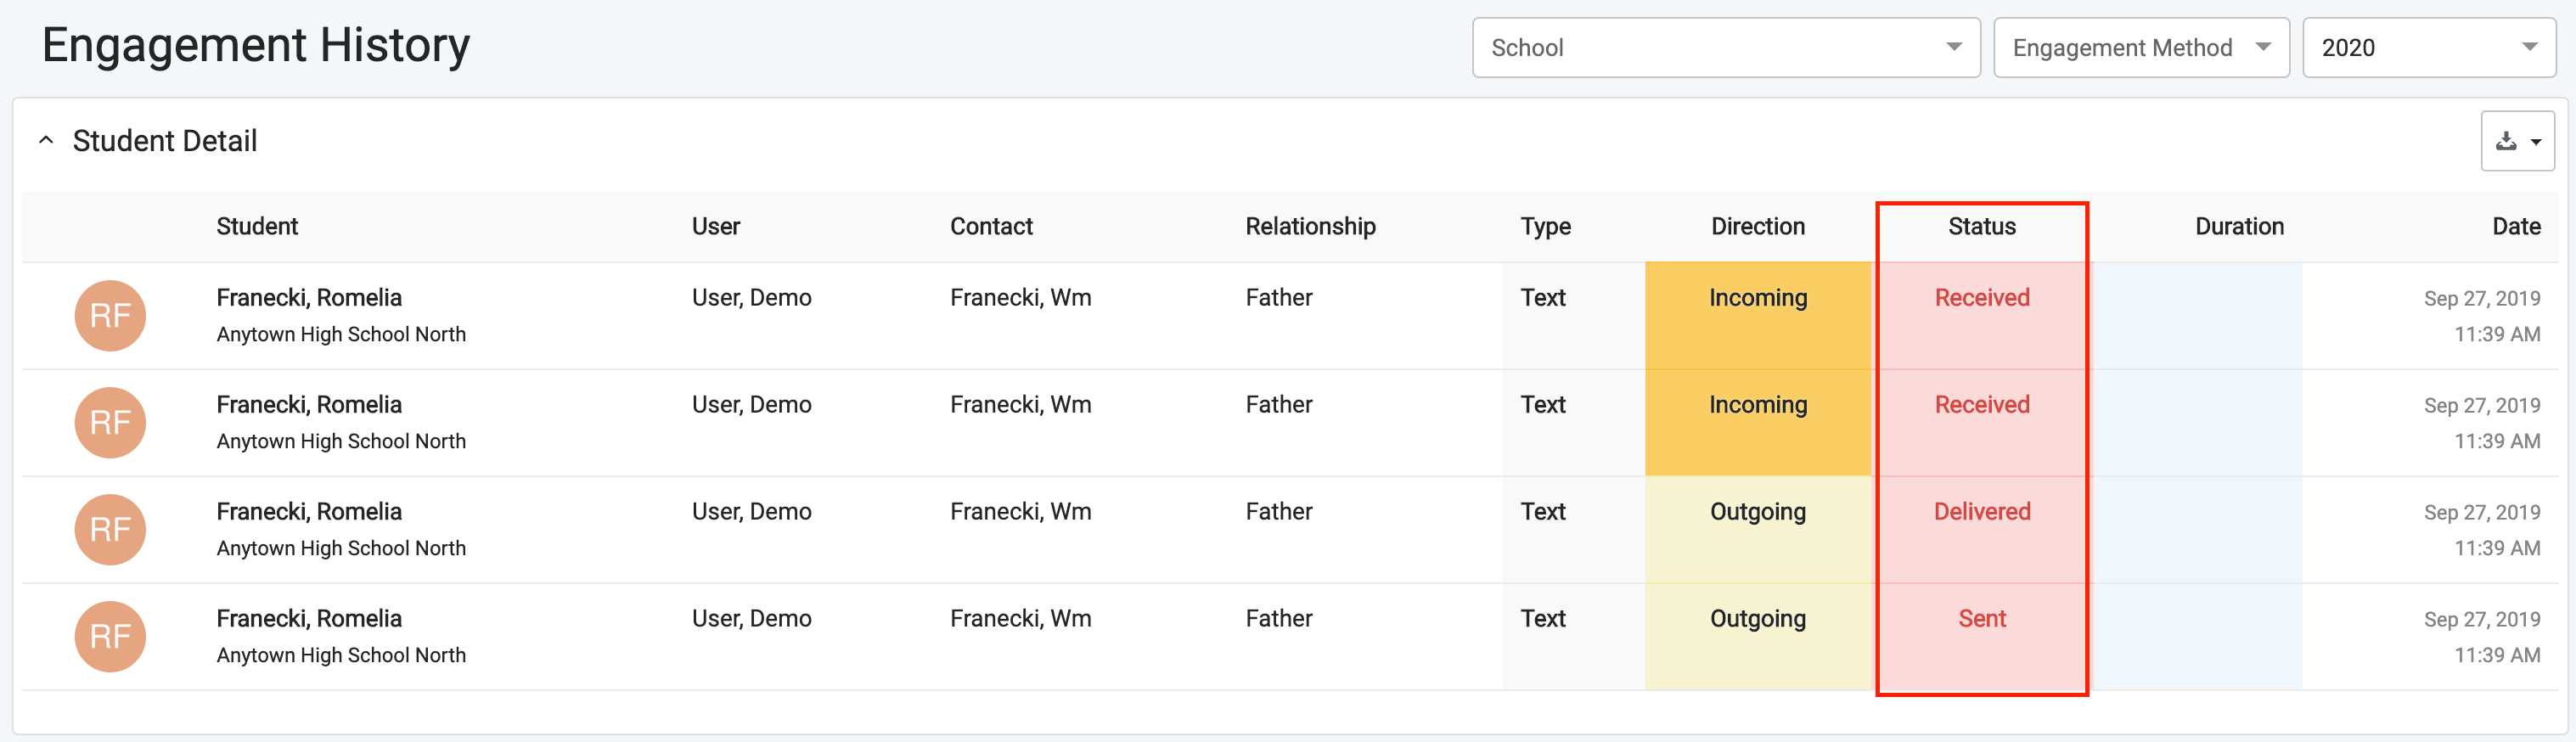Sort by the Duration column header
This screenshot has height=742, width=2576.
(2239, 227)
